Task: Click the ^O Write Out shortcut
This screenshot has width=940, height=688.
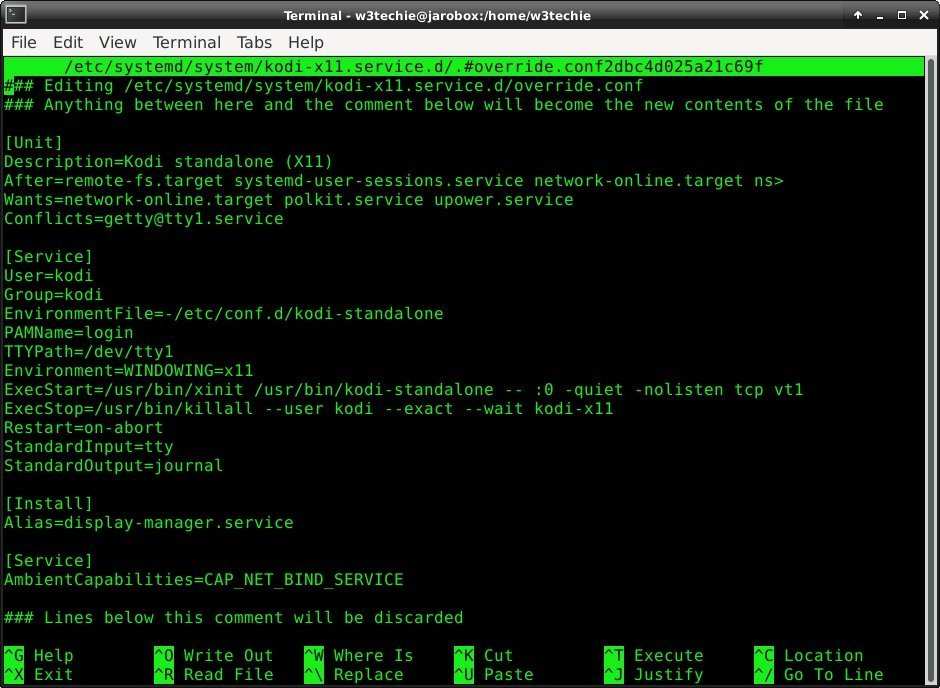Action: [x=215, y=655]
